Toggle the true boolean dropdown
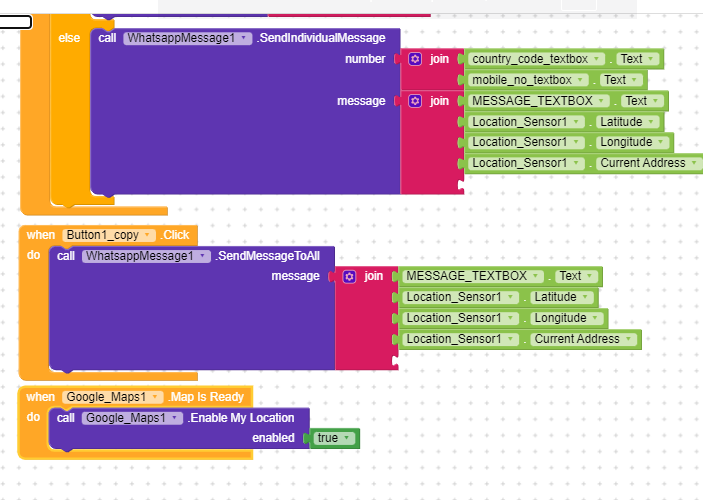 (334, 438)
